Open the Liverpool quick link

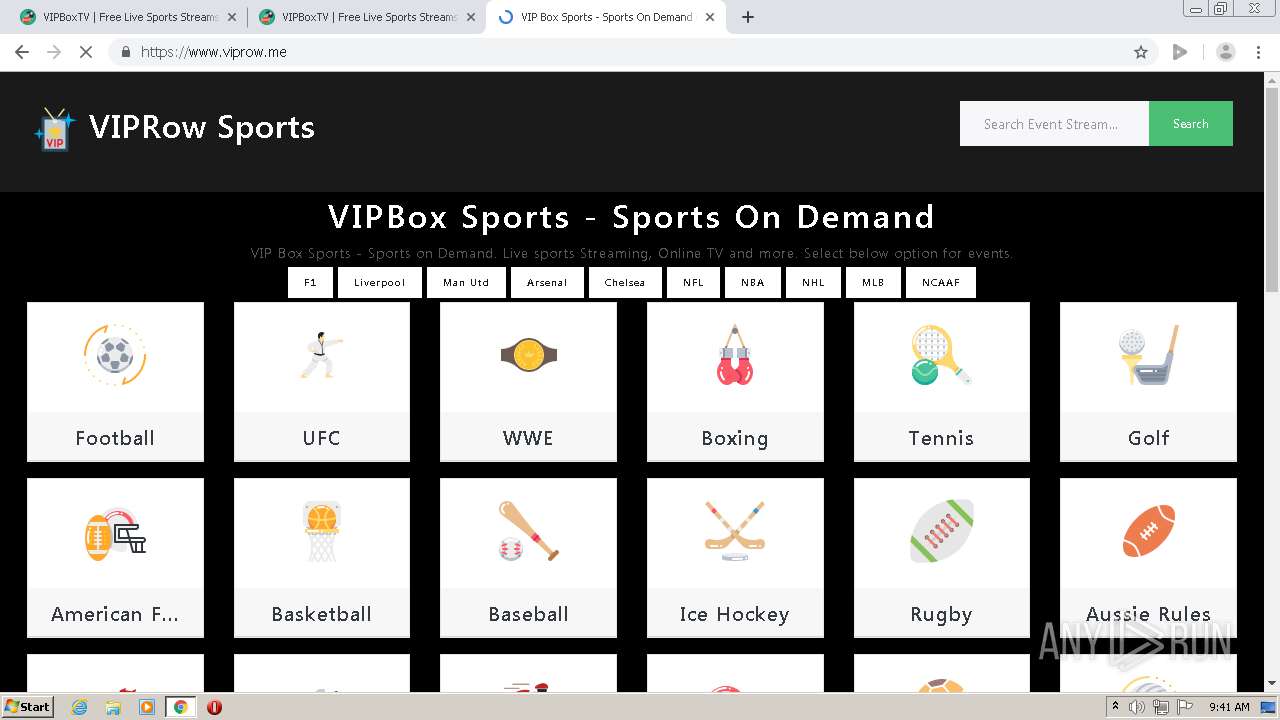coord(379,282)
